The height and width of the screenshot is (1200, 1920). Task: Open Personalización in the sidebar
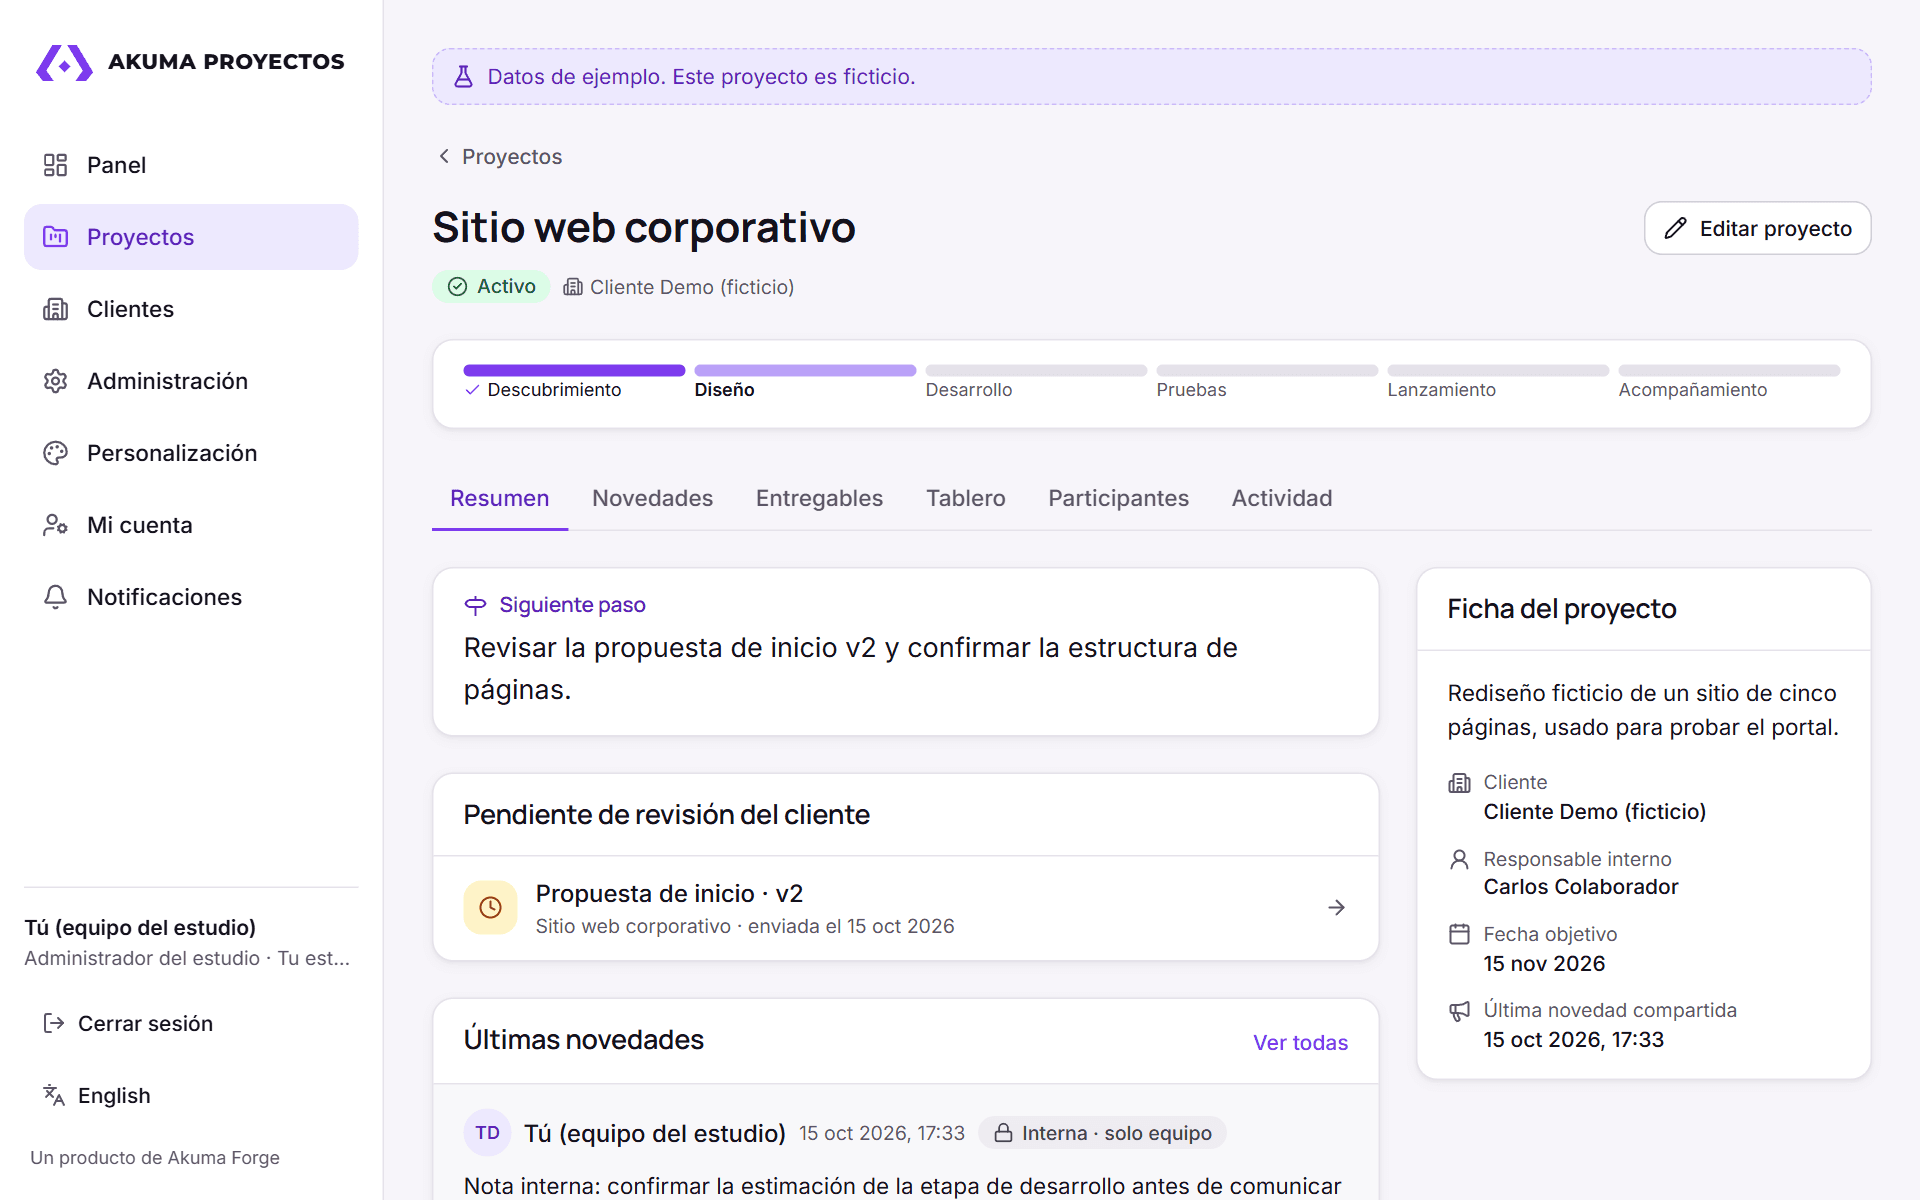click(x=191, y=453)
